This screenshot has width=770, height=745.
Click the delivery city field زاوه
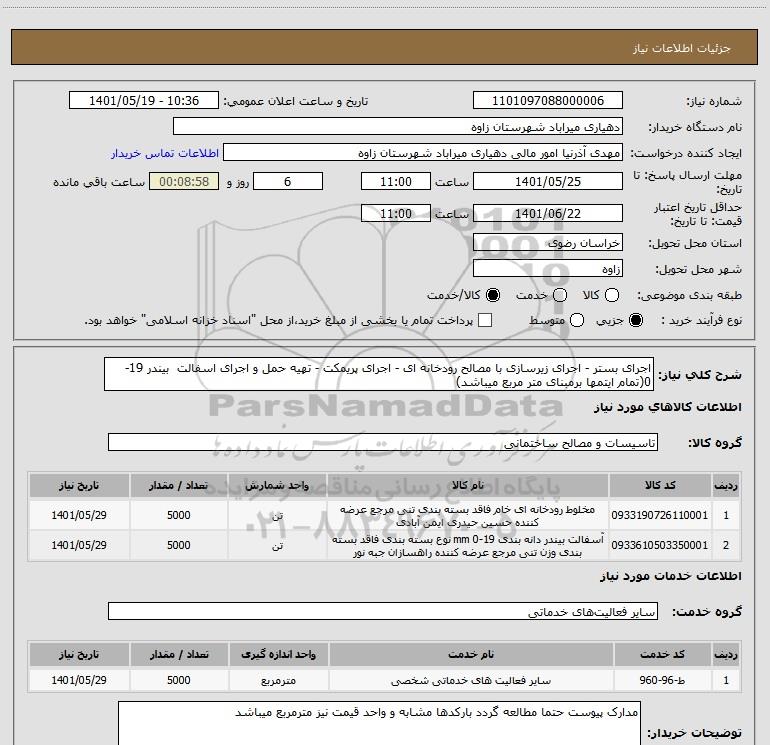point(548,269)
